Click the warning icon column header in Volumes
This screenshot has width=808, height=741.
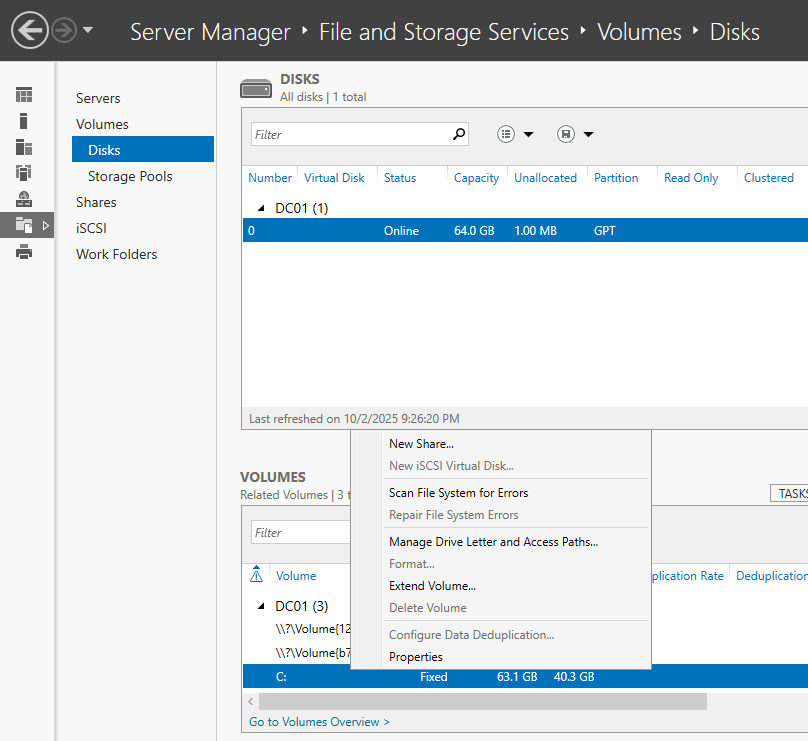point(257,575)
